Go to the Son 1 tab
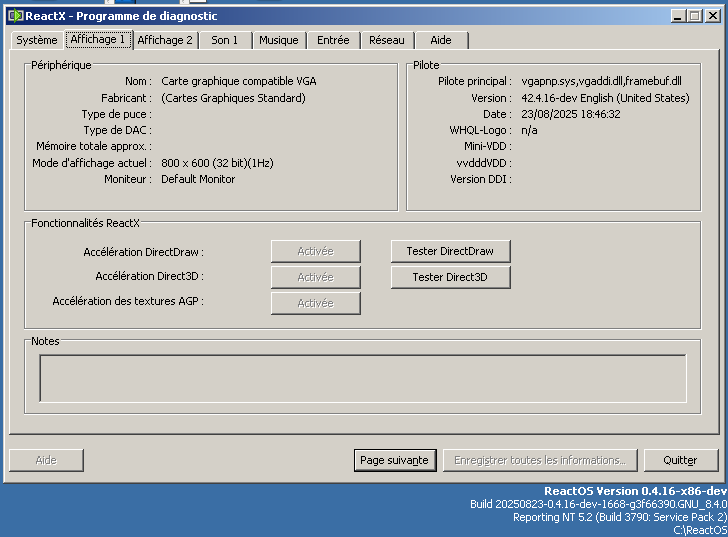The width and height of the screenshot is (728, 537). coord(225,40)
